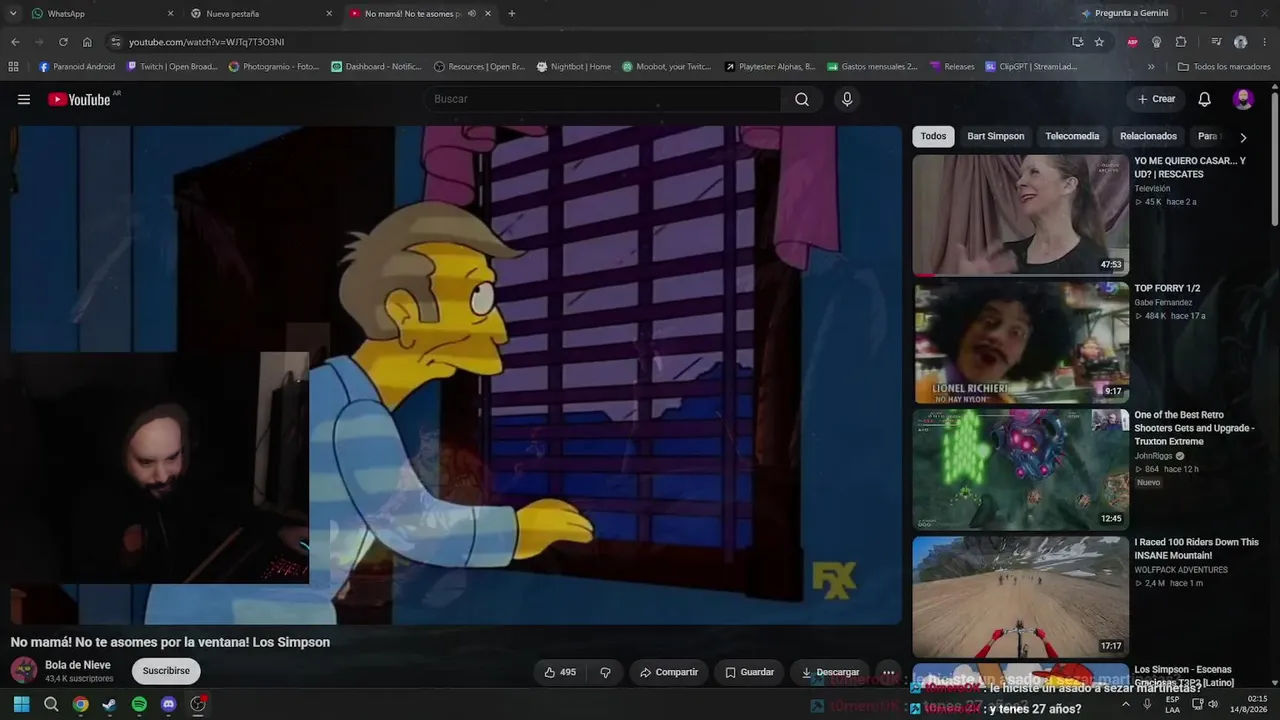The height and width of the screenshot is (720, 1280).
Task: Click the Crear button
Action: coord(1156,99)
